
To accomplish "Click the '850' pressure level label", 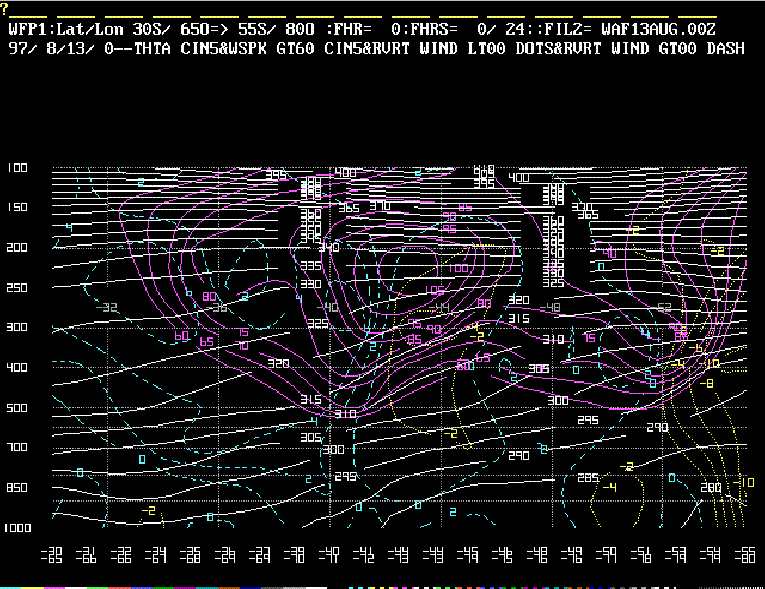I will click(17, 487).
